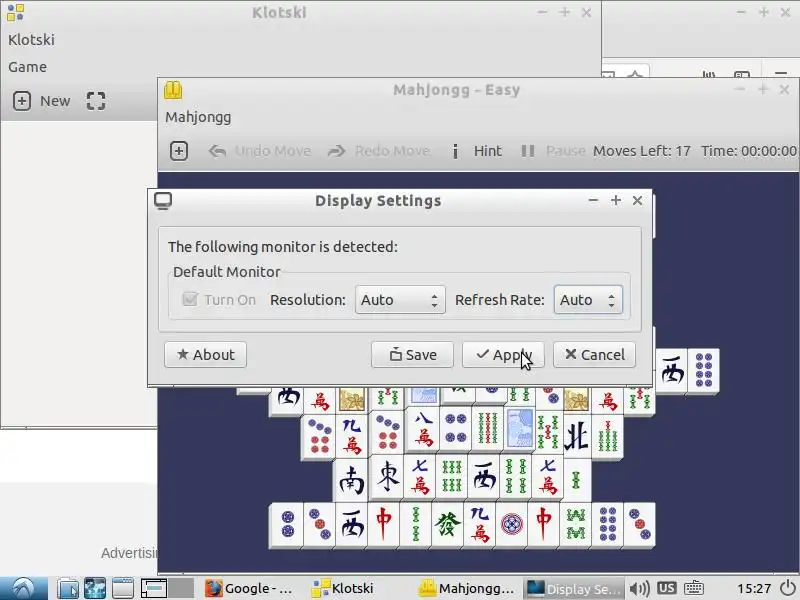Image resolution: width=800 pixels, height=600 pixels.
Task: Toggle fullscreen icon in Klotski toolbar
Action: point(96,101)
